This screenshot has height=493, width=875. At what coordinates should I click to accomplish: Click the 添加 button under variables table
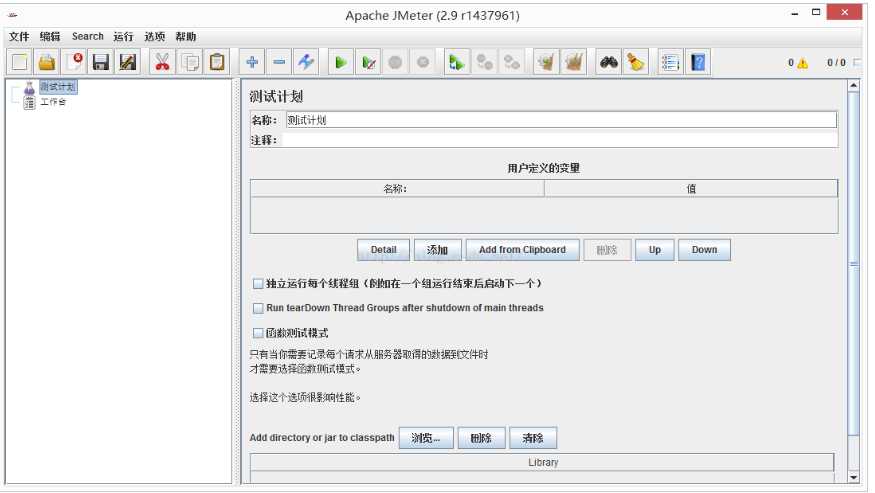438,250
